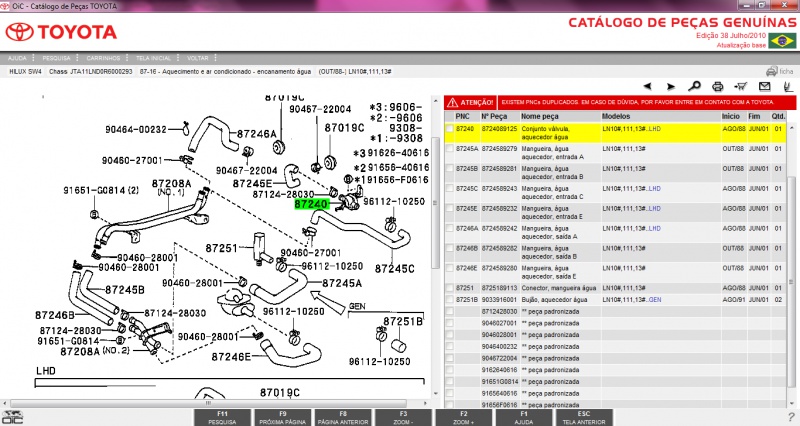Select part number 8724589279 cell

coord(499,148)
